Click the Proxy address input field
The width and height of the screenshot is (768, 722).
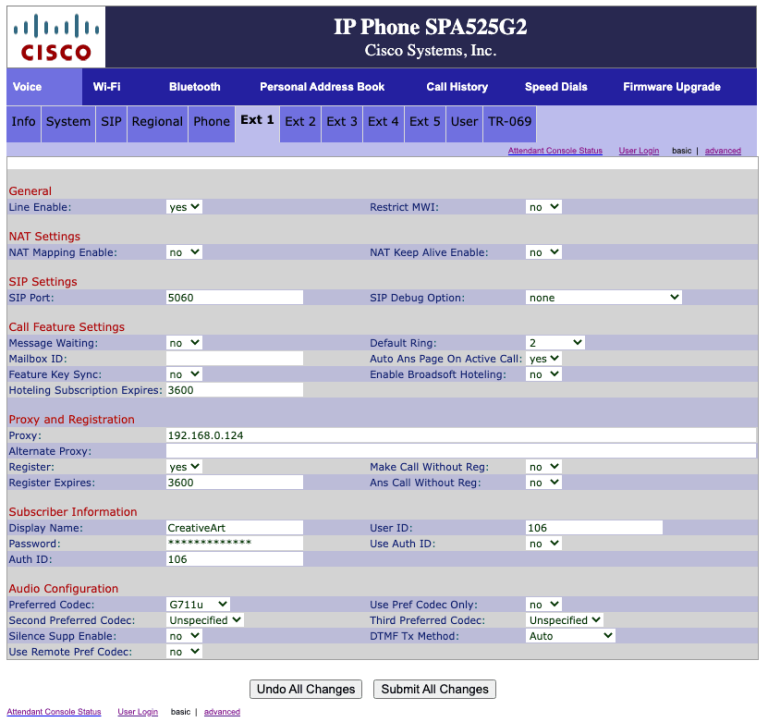click(460, 436)
